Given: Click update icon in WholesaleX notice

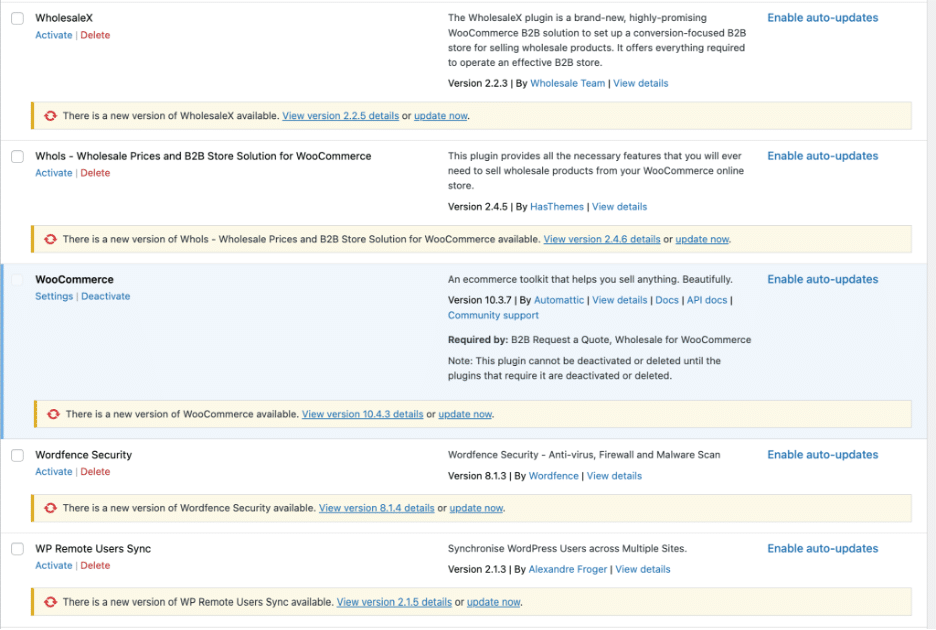Looking at the screenshot, I should [50, 116].
